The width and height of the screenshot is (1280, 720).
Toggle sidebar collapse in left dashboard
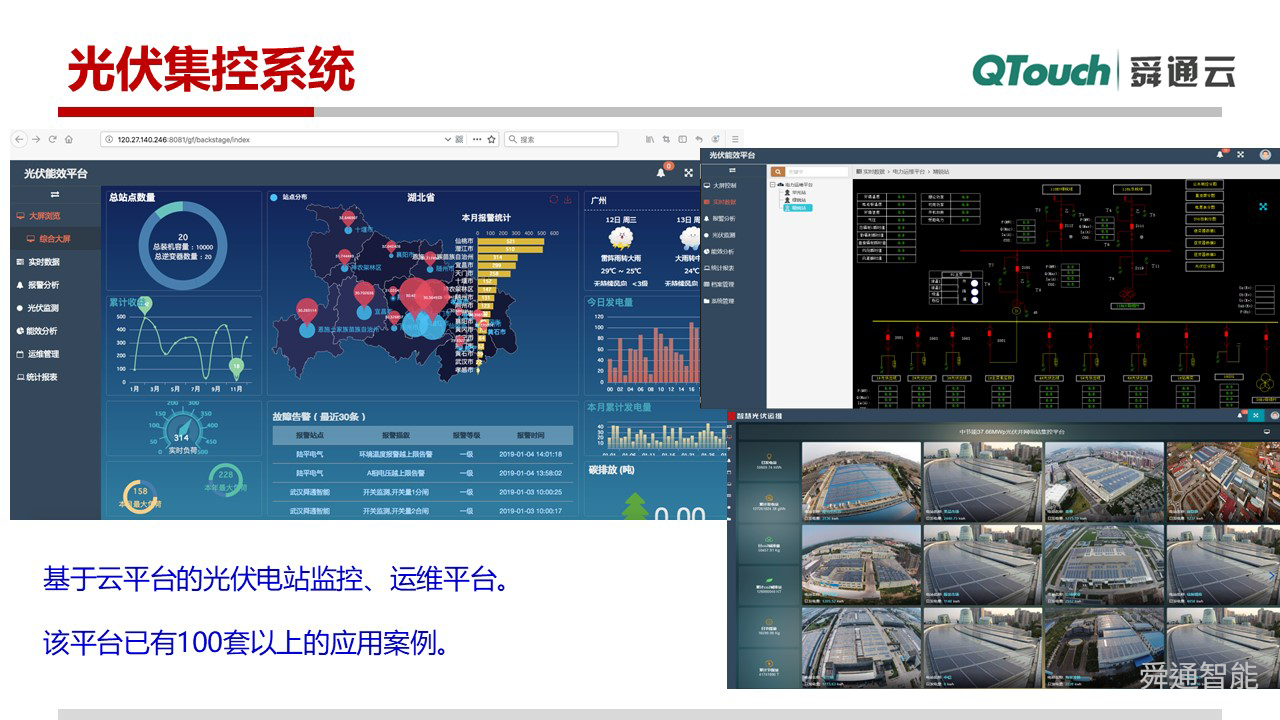tap(55, 194)
